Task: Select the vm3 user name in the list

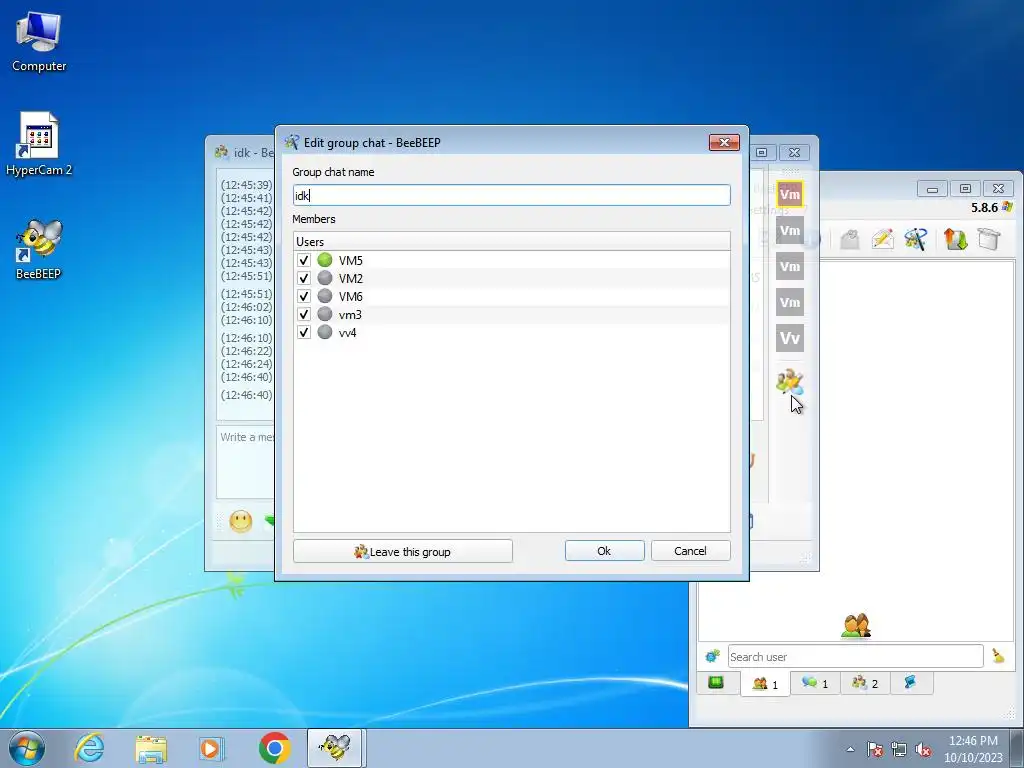Action: coord(350,315)
